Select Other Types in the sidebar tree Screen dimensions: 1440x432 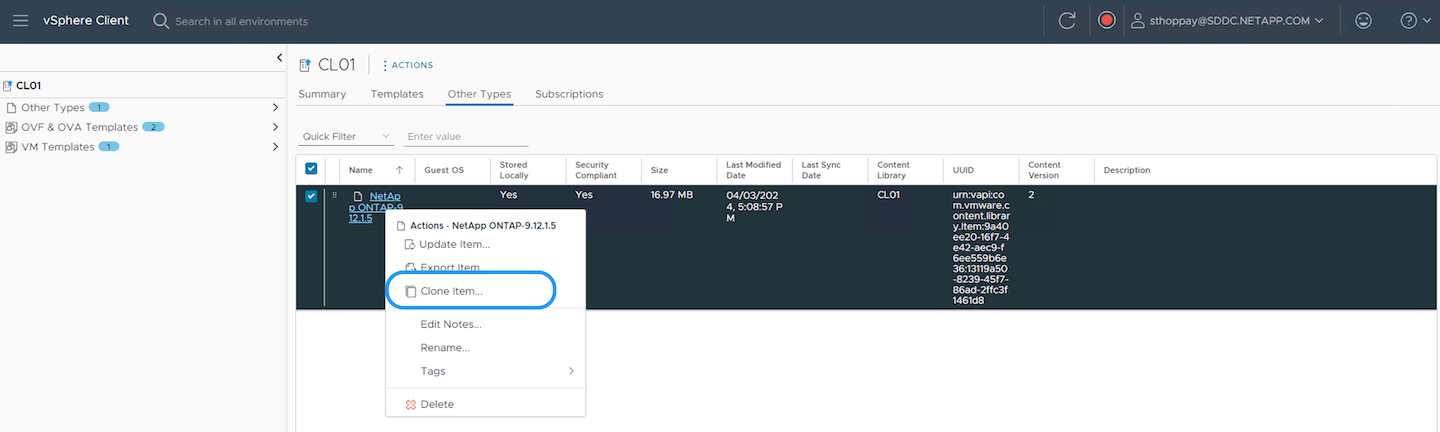tap(52, 107)
